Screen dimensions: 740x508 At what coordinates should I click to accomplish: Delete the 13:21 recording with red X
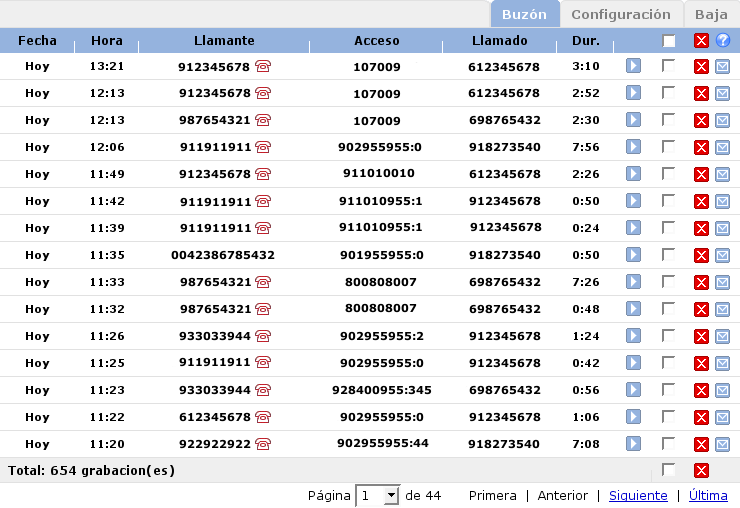pyautogui.click(x=701, y=66)
